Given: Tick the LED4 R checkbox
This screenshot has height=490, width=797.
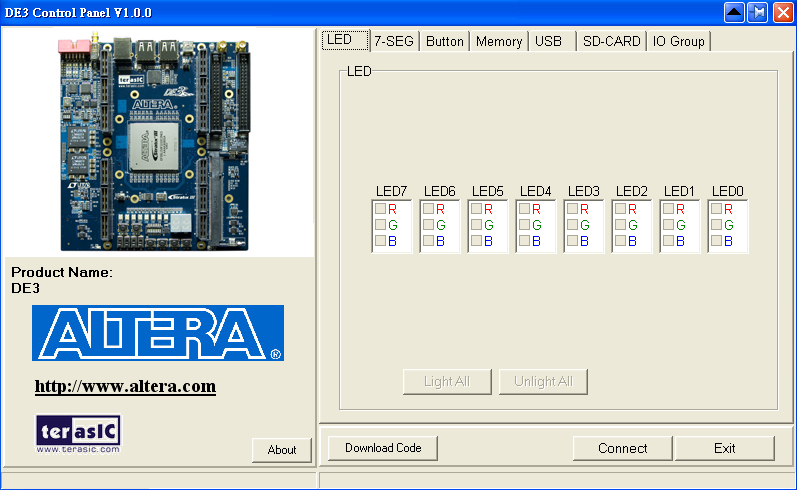Looking at the screenshot, I should tap(524, 208).
